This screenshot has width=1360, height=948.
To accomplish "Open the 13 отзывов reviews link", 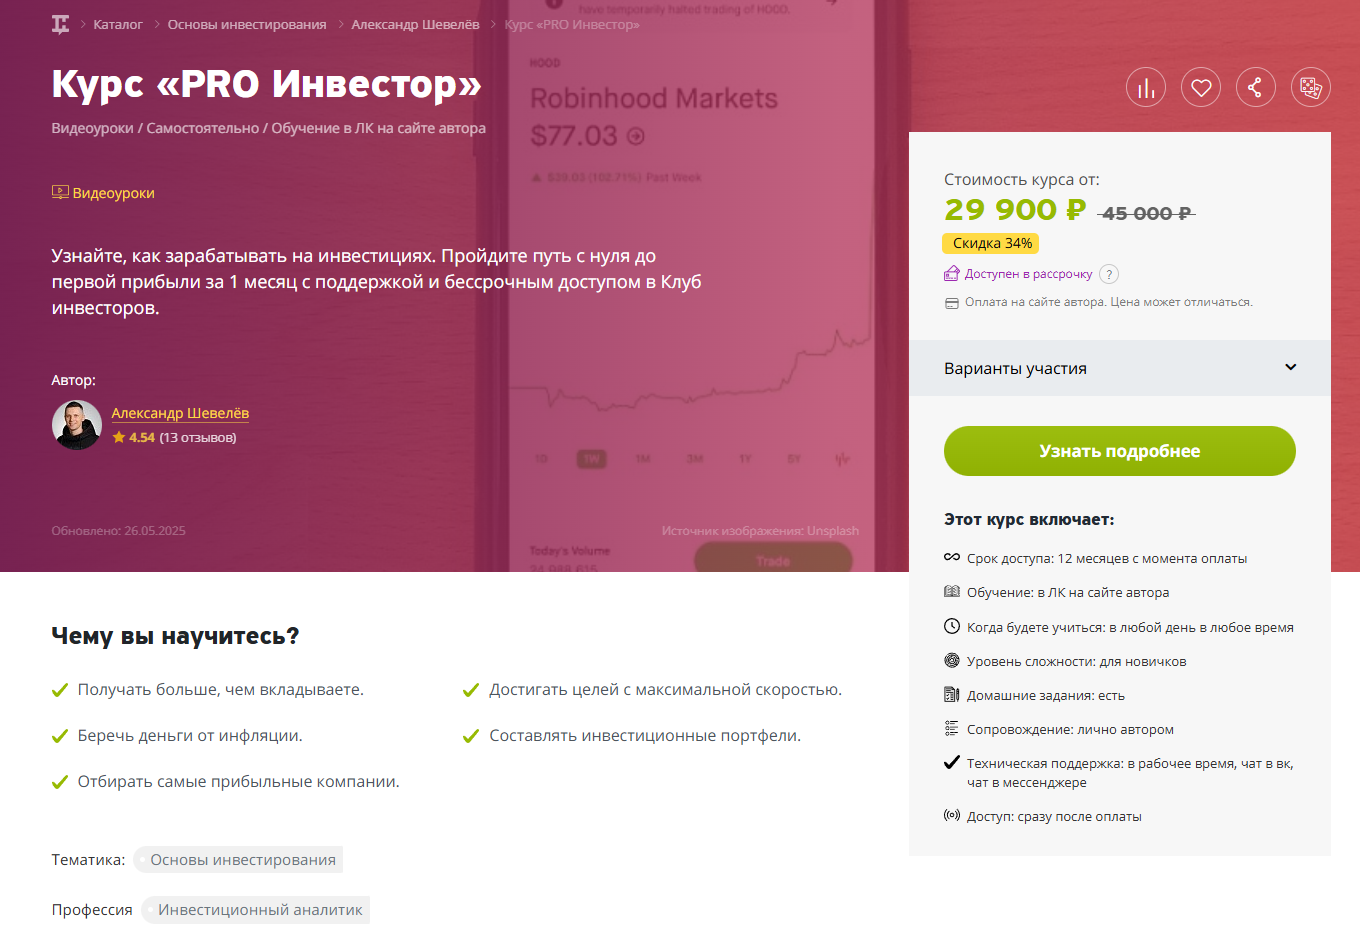I will [x=198, y=438].
